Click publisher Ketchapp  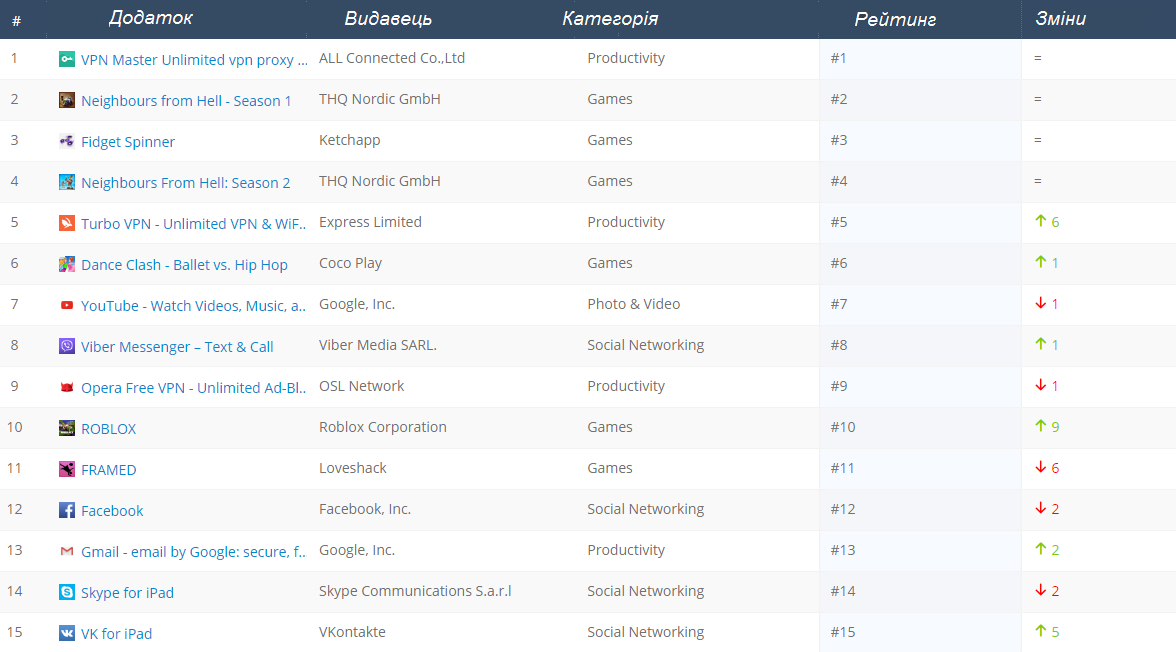[x=350, y=140]
